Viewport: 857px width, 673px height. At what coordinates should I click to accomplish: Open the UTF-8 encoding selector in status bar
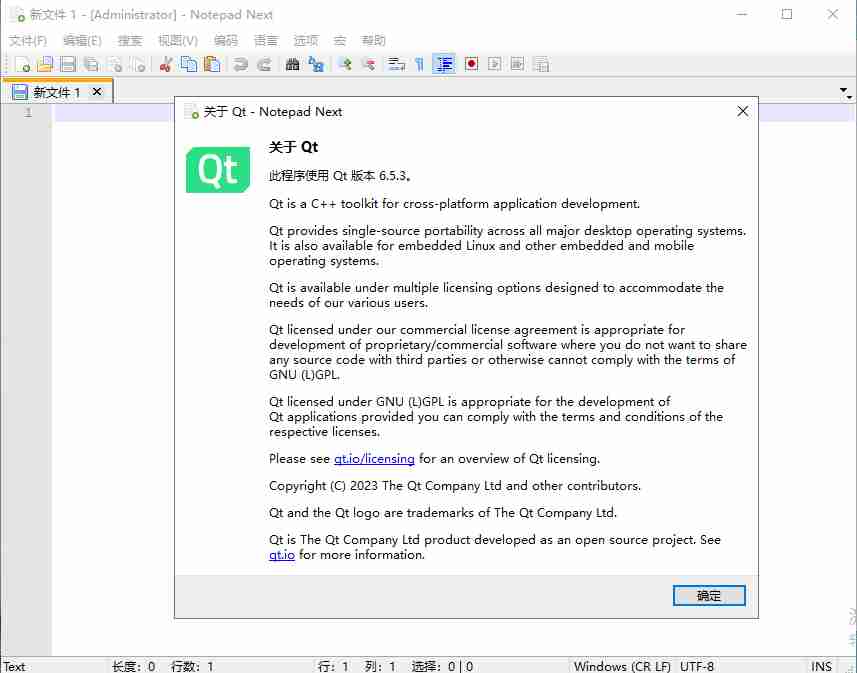point(697,666)
